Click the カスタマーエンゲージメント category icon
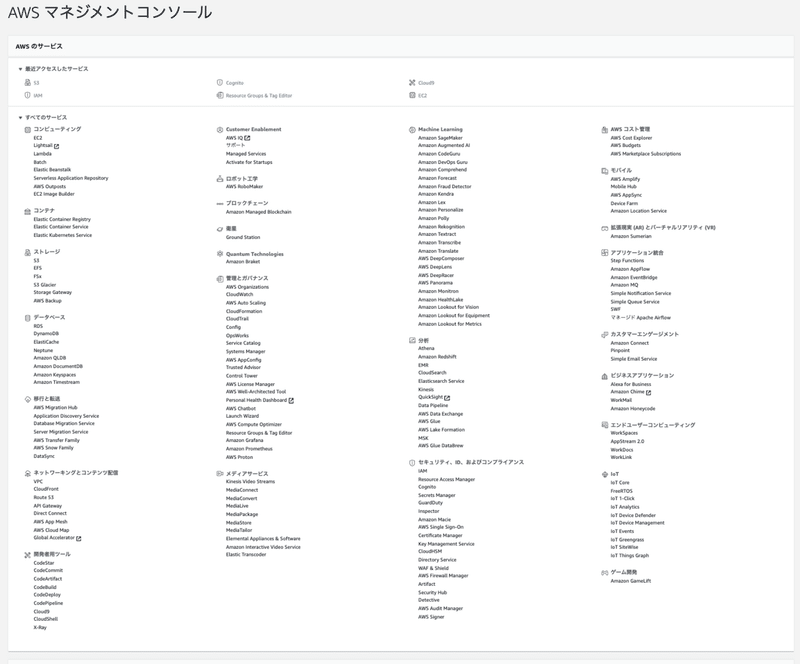This screenshot has height=664, width=800. point(605,335)
